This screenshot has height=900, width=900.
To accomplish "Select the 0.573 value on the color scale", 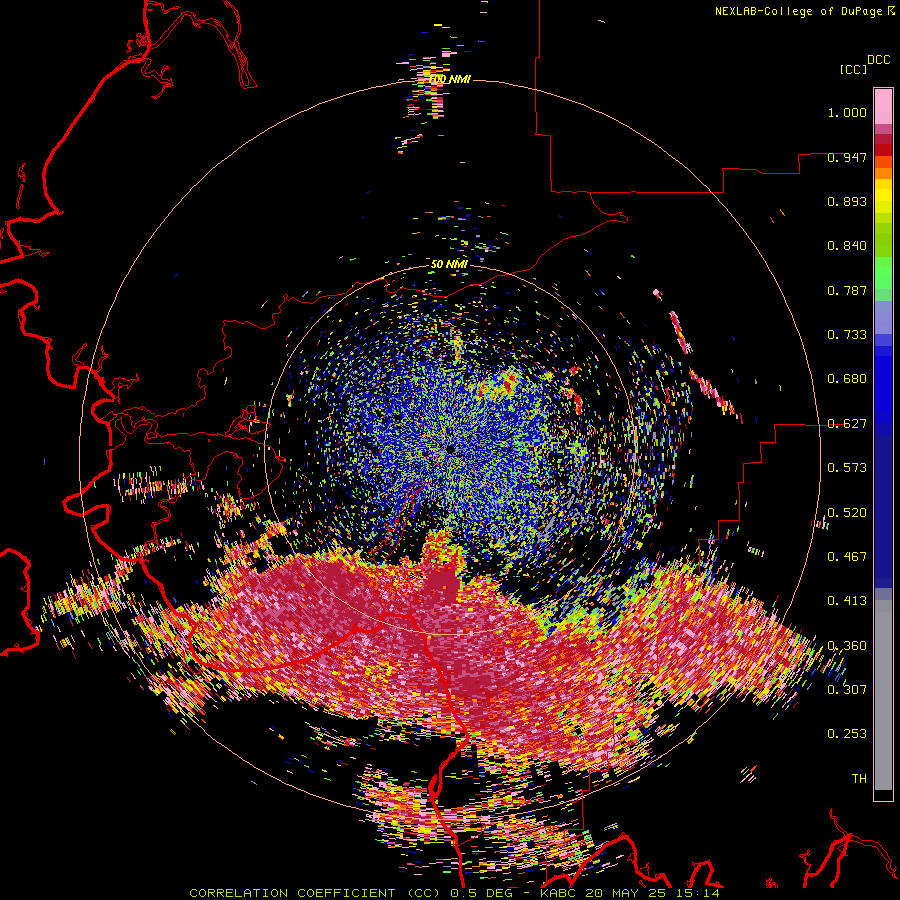I will pyautogui.click(x=847, y=468).
